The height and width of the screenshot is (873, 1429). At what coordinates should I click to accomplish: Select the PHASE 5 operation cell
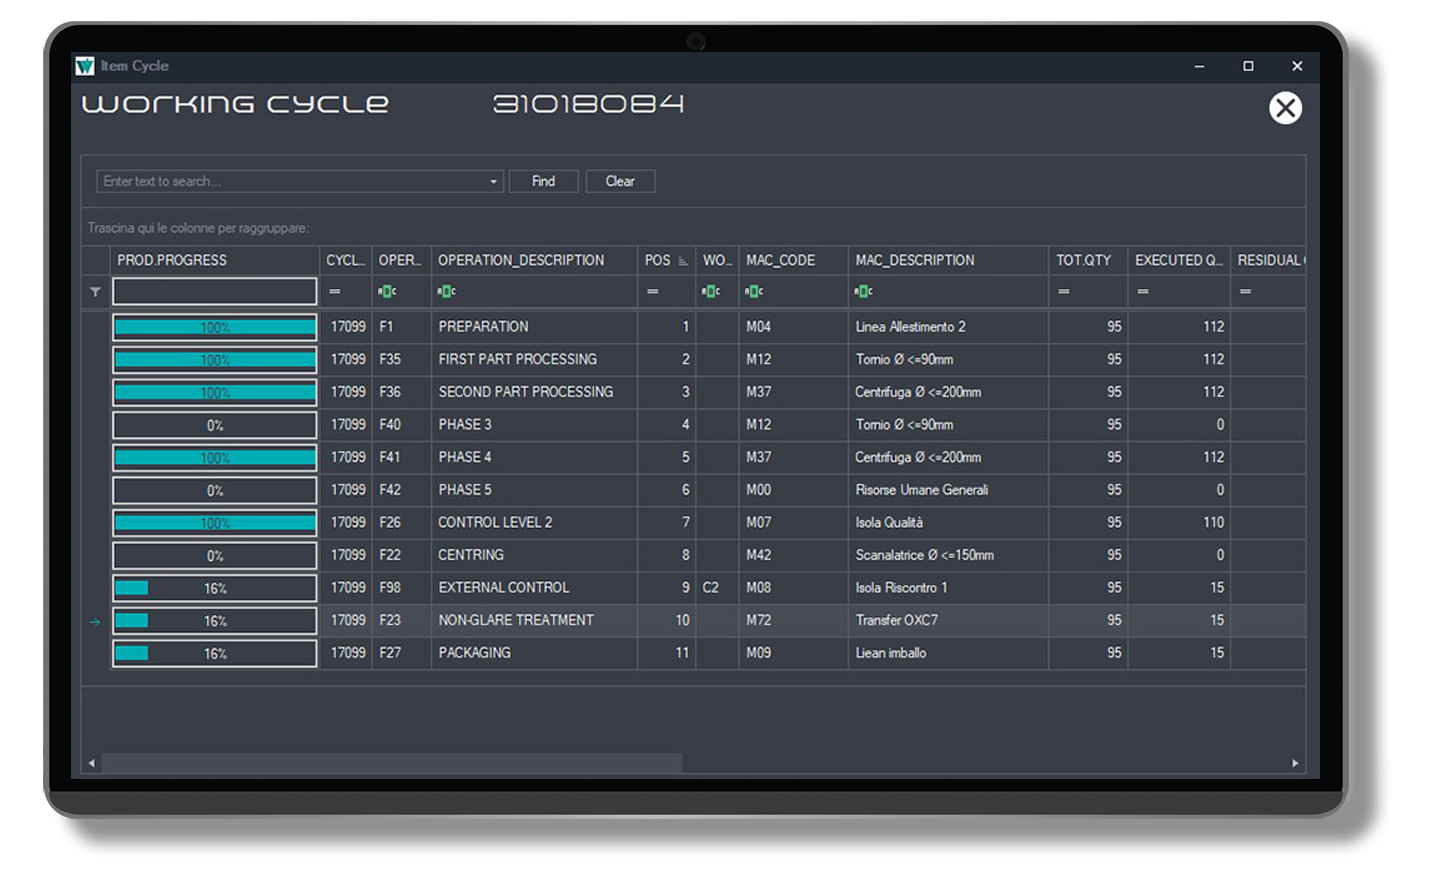tap(534, 490)
